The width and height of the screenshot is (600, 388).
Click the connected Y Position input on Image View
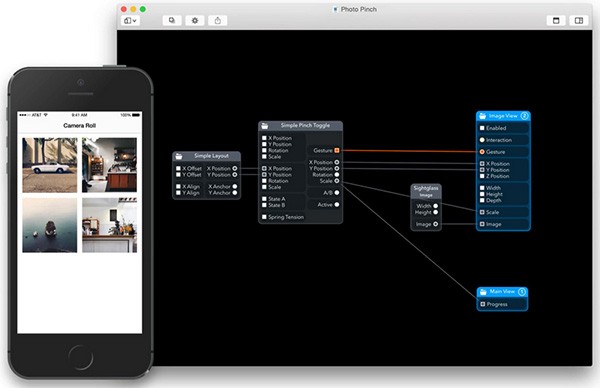click(x=482, y=170)
